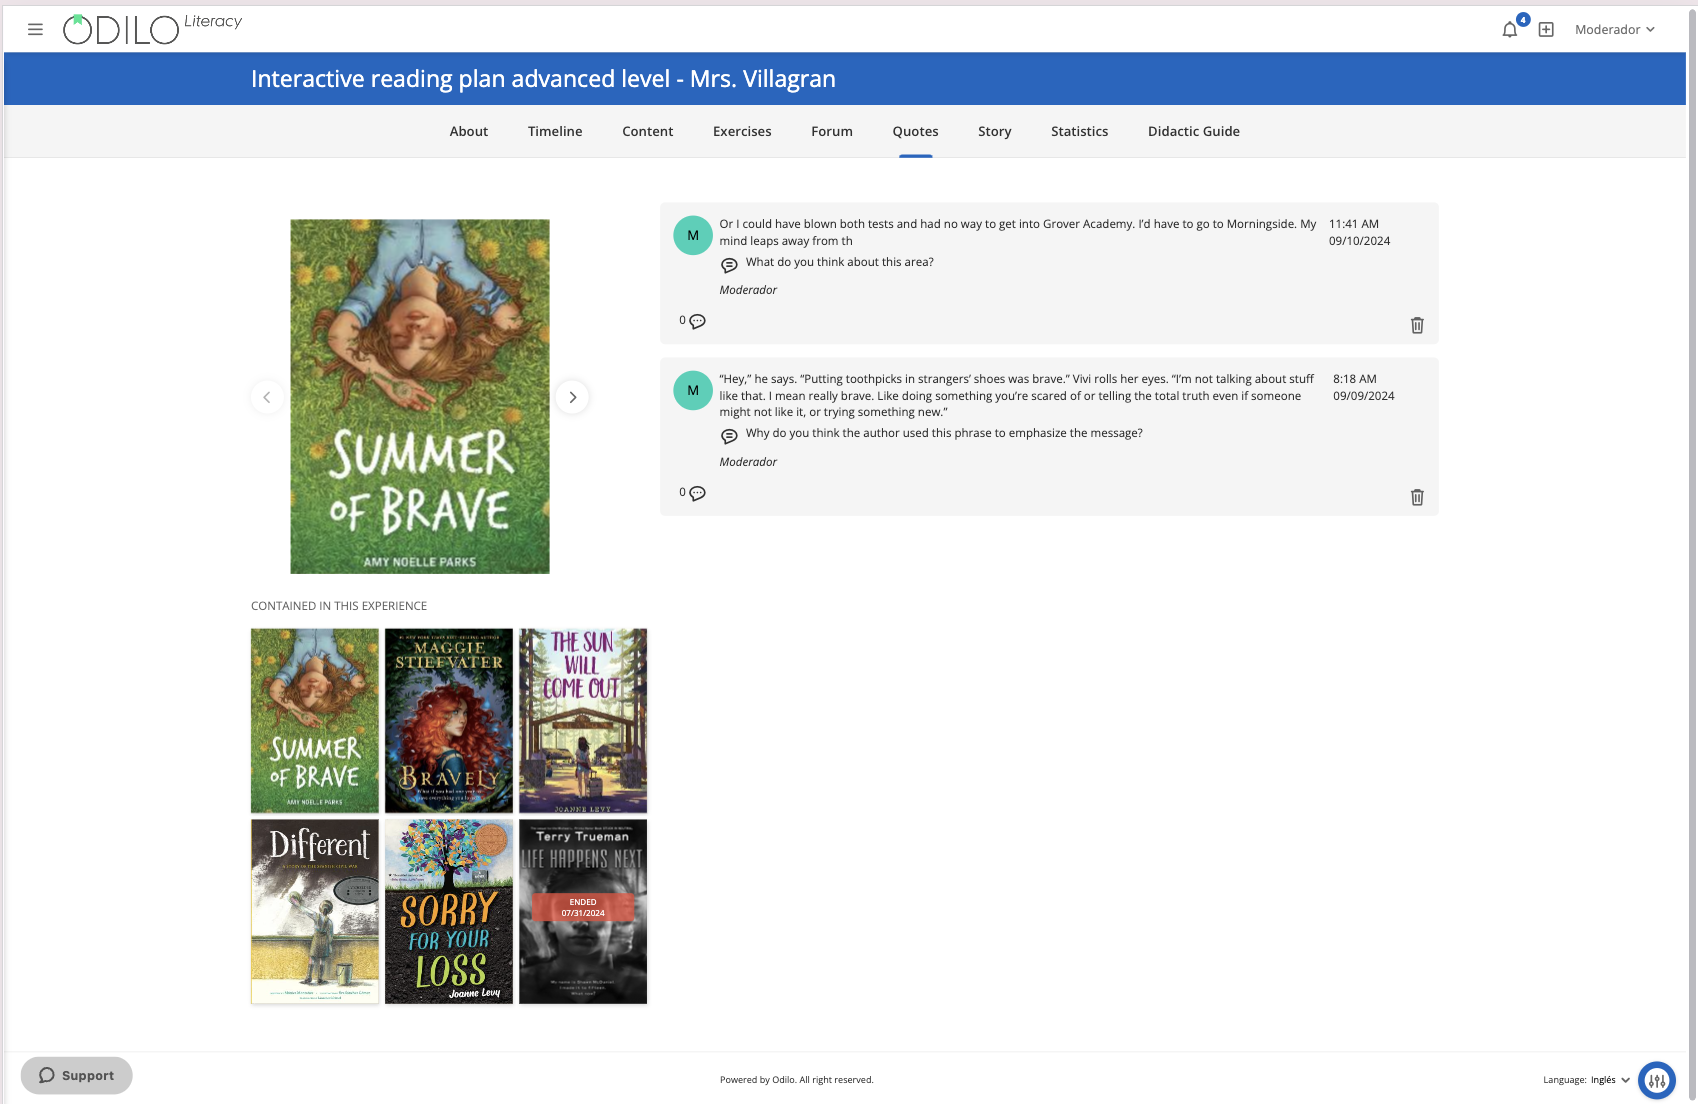Click the M avatar on Grover Academy quote
The height and width of the screenshot is (1104, 1698).
click(x=693, y=235)
